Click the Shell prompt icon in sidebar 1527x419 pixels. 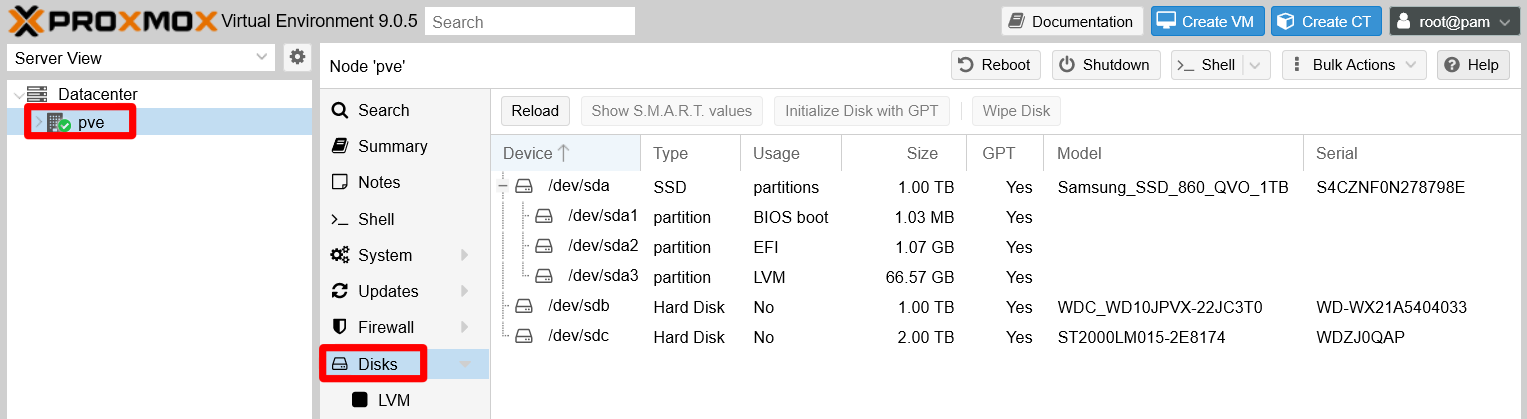(340, 219)
